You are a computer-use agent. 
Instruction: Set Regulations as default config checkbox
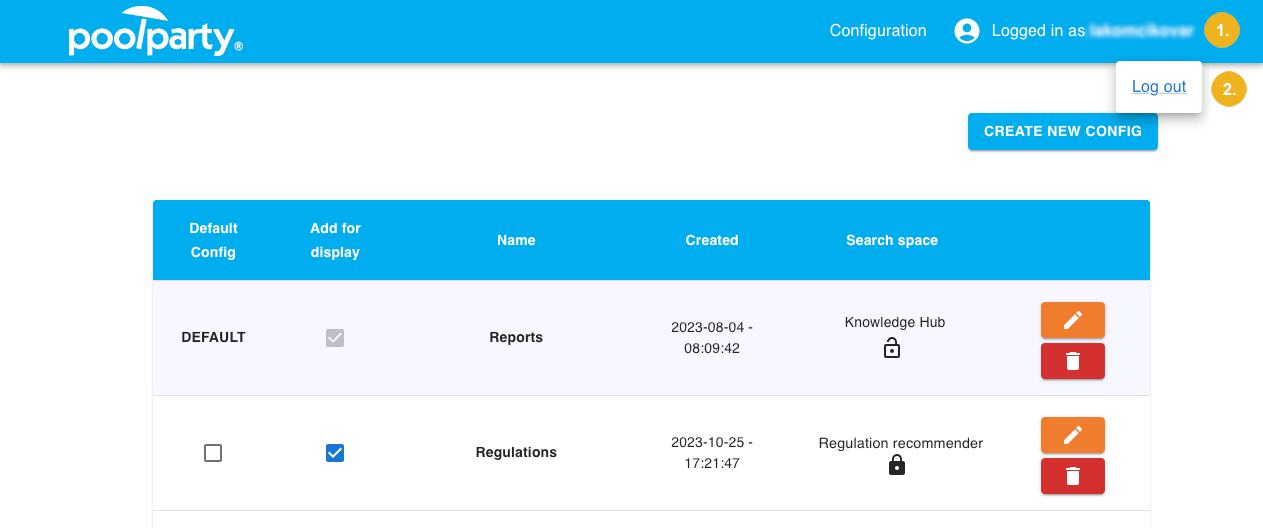tap(213, 453)
